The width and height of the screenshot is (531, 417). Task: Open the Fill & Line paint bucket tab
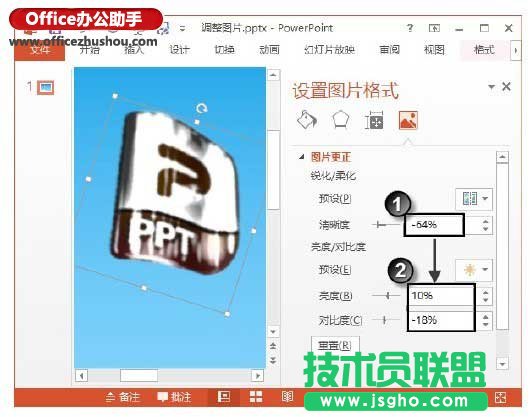pos(307,120)
